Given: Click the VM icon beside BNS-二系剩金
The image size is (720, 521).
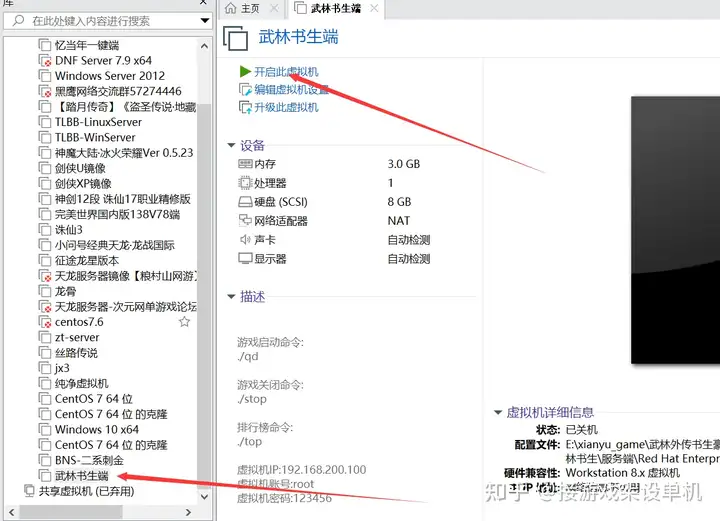Looking at the screenshot, I should click(x=45, y=460).
